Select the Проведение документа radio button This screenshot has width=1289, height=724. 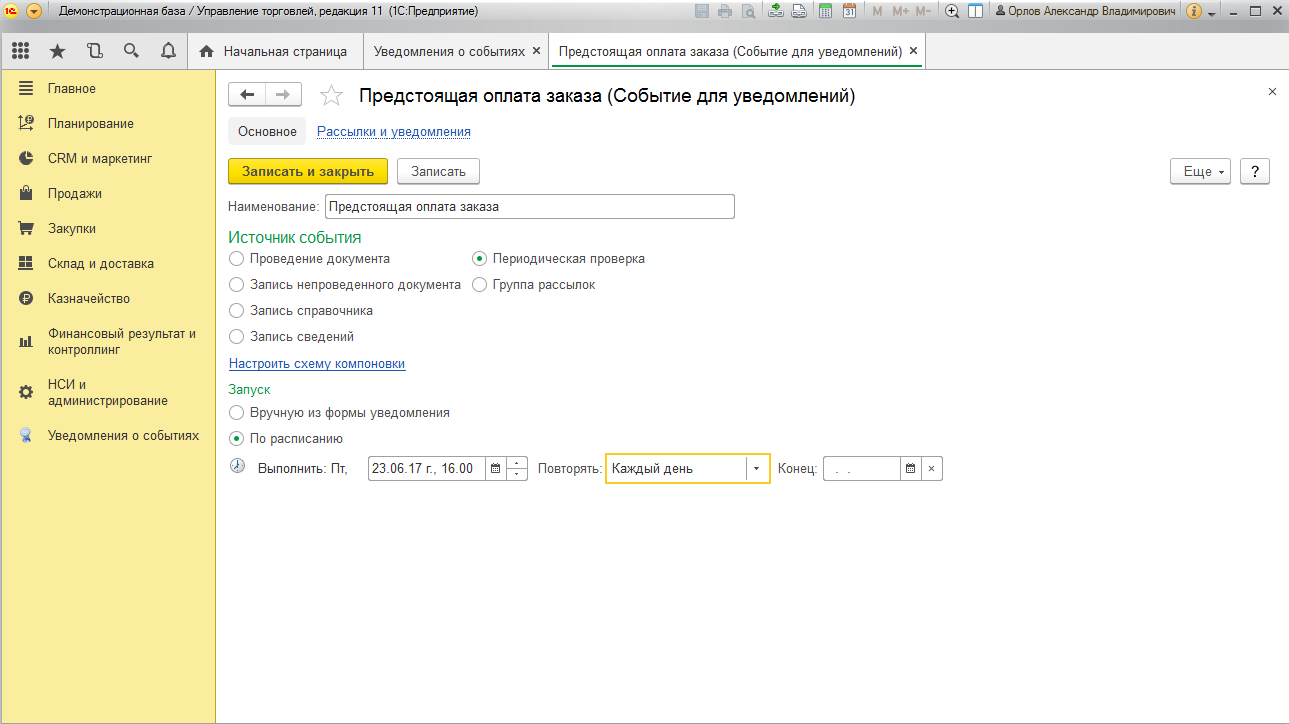[237, 259]
